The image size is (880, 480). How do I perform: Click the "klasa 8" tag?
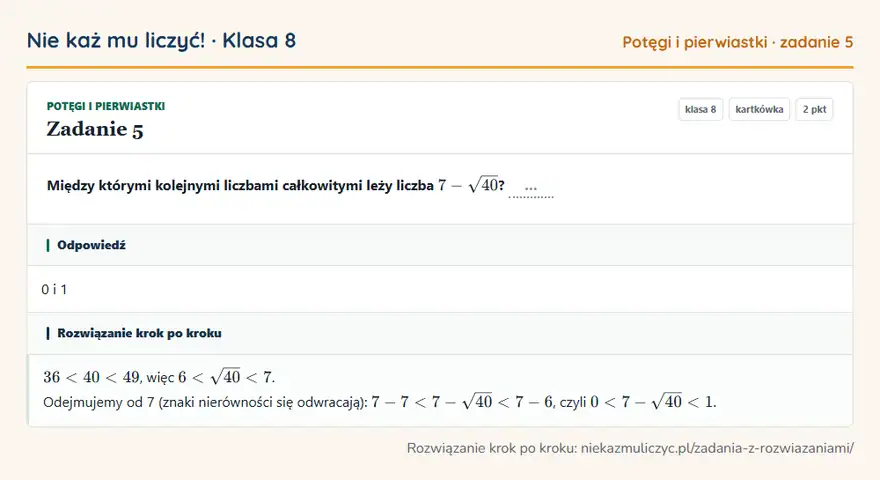click(x=700, y=109)
